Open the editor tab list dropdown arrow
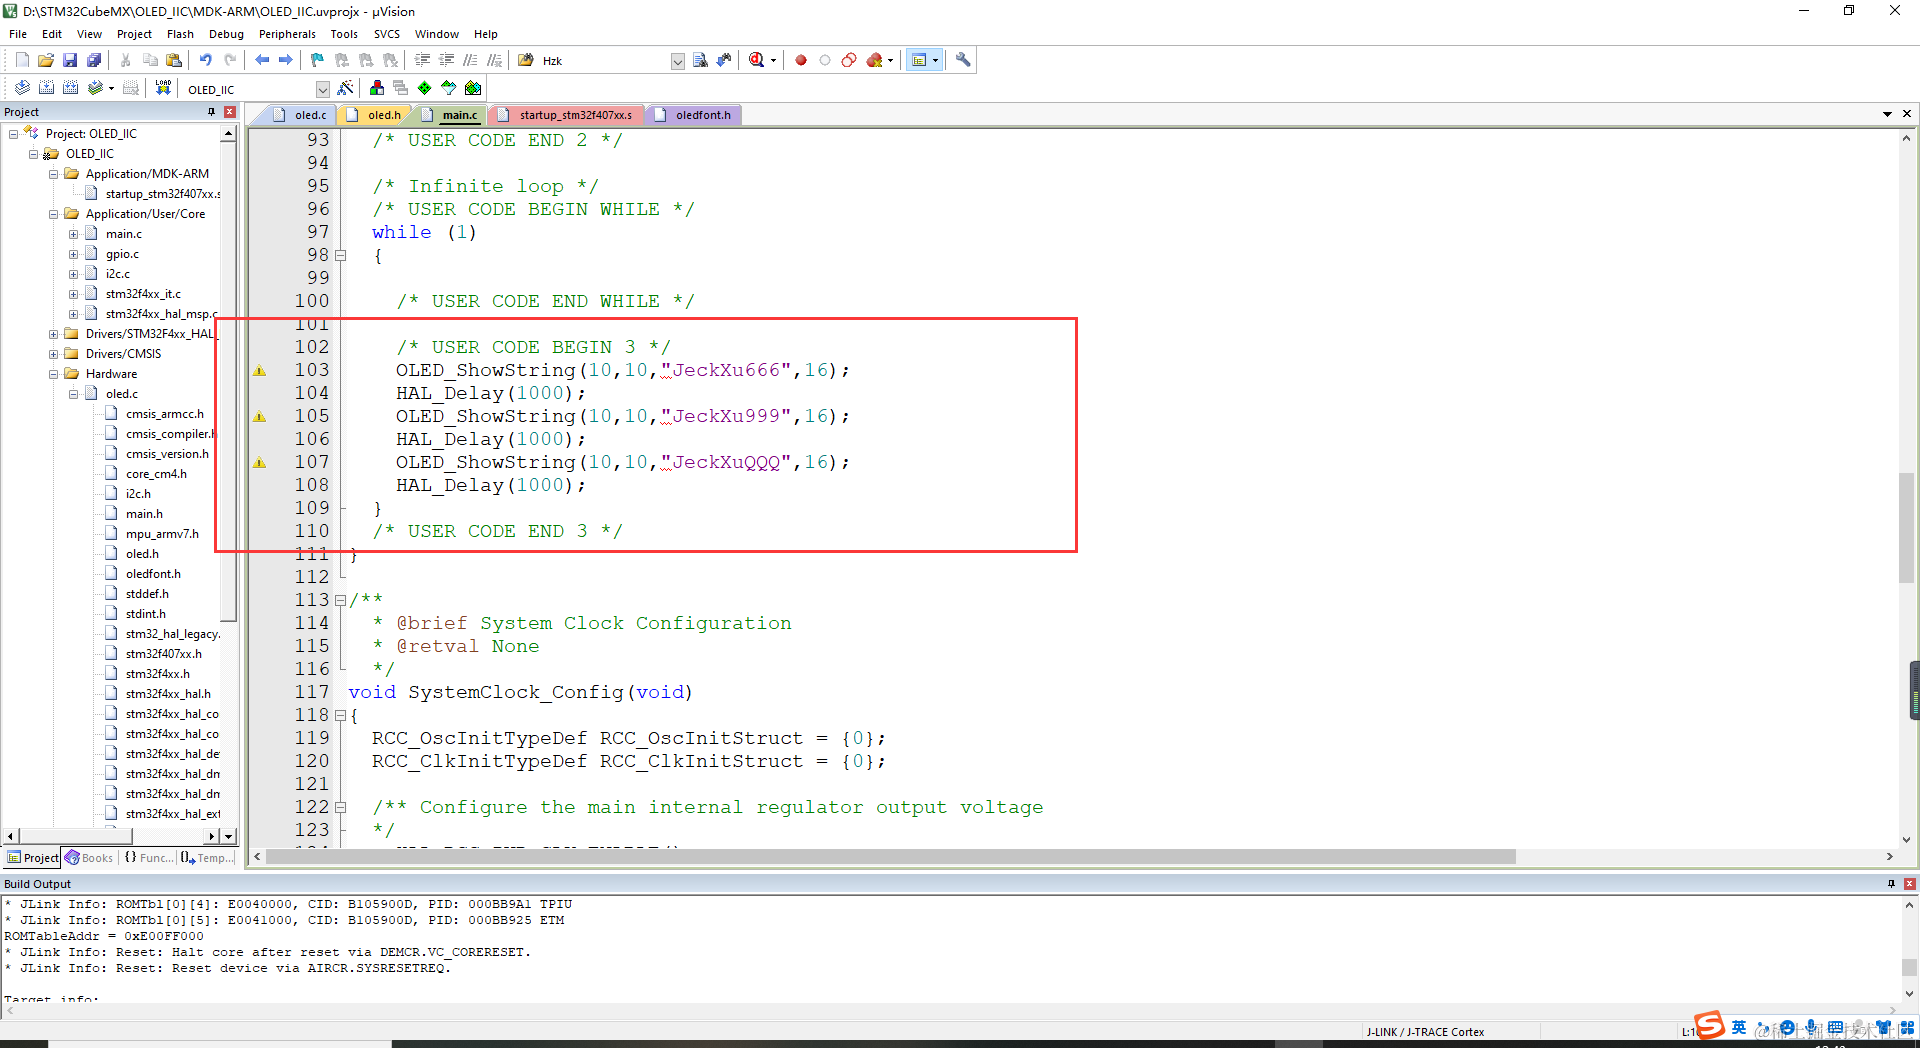Screen dimensions: 1920x1048 [x=1887, y=114]
